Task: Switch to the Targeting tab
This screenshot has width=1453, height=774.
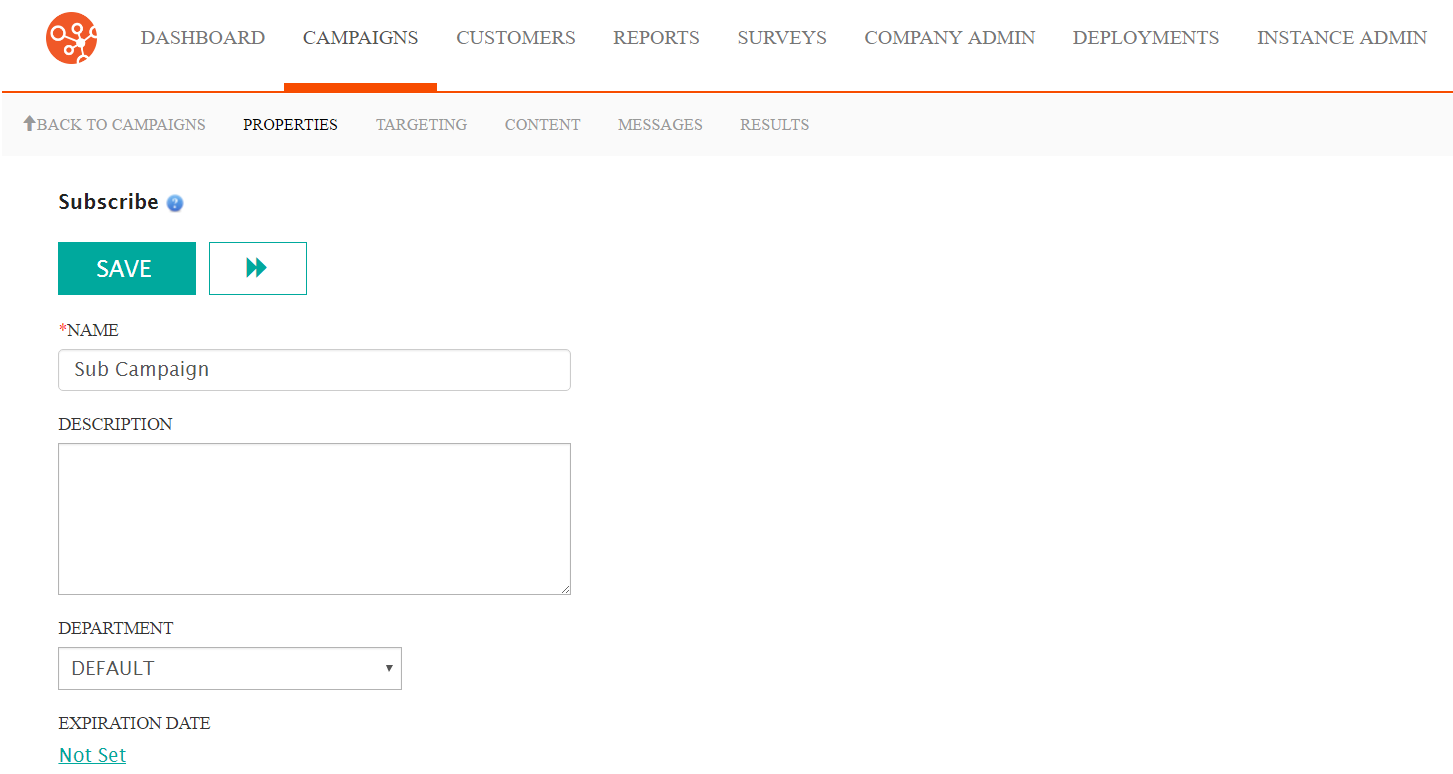Action: [x=421, y=125]
